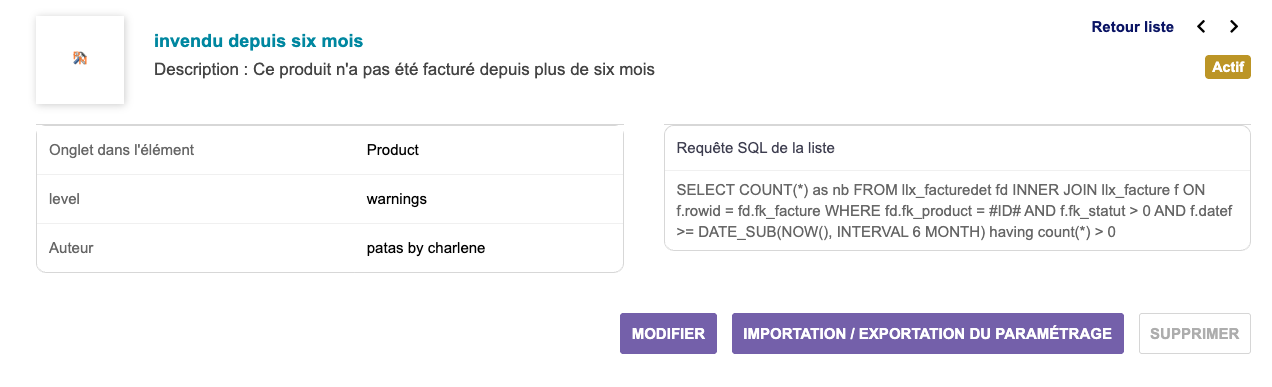Open the Retour liste link
The height and width of the screenshot is (387, 1272).
click(x=1132, y=27)
